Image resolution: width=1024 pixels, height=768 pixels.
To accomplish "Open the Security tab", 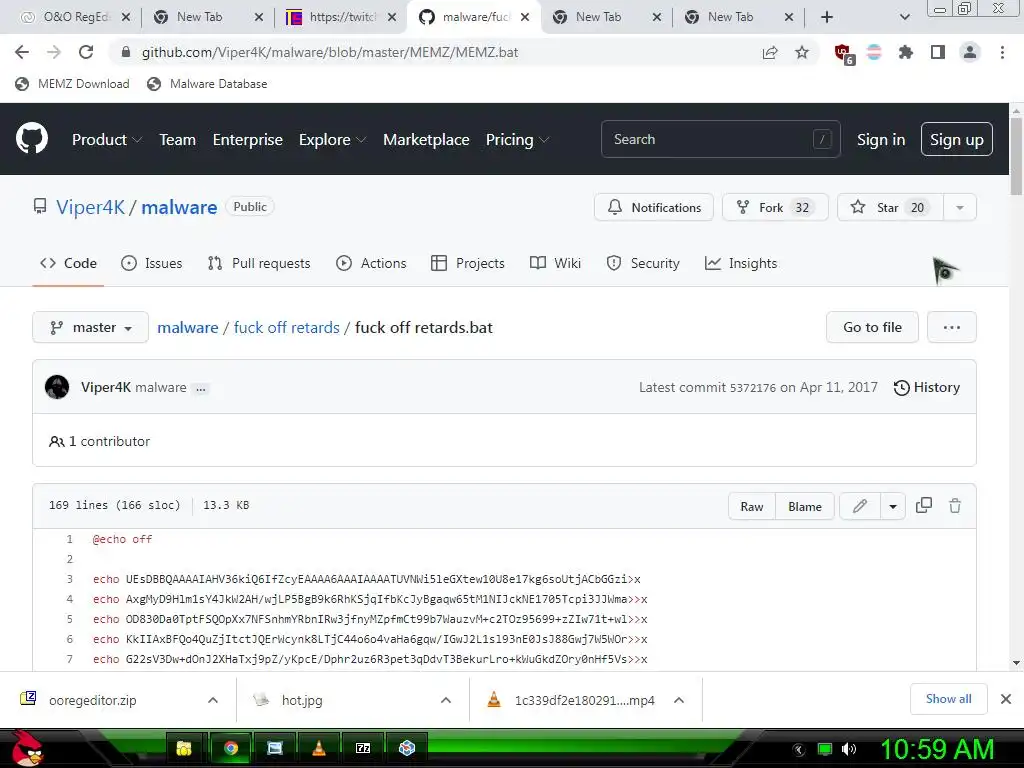I will pos(643,263).
